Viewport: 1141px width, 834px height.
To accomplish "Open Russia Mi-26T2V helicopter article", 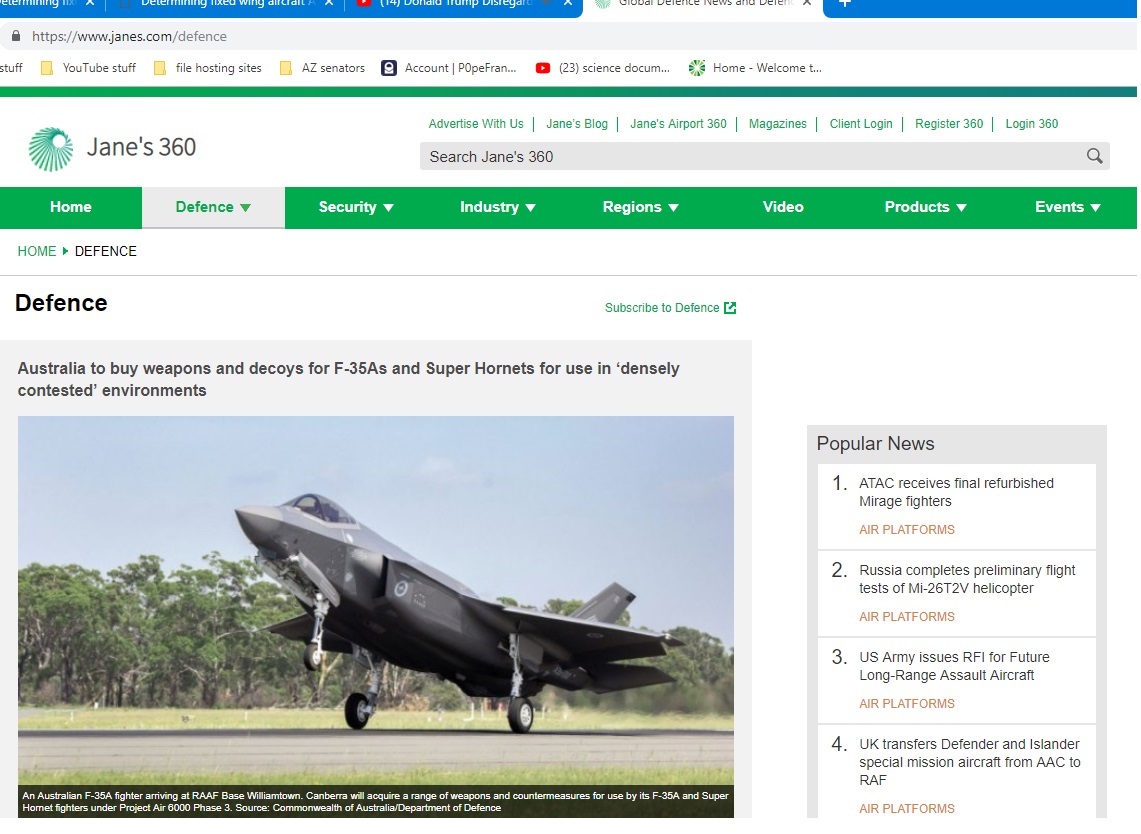I will tap(969, 581).
